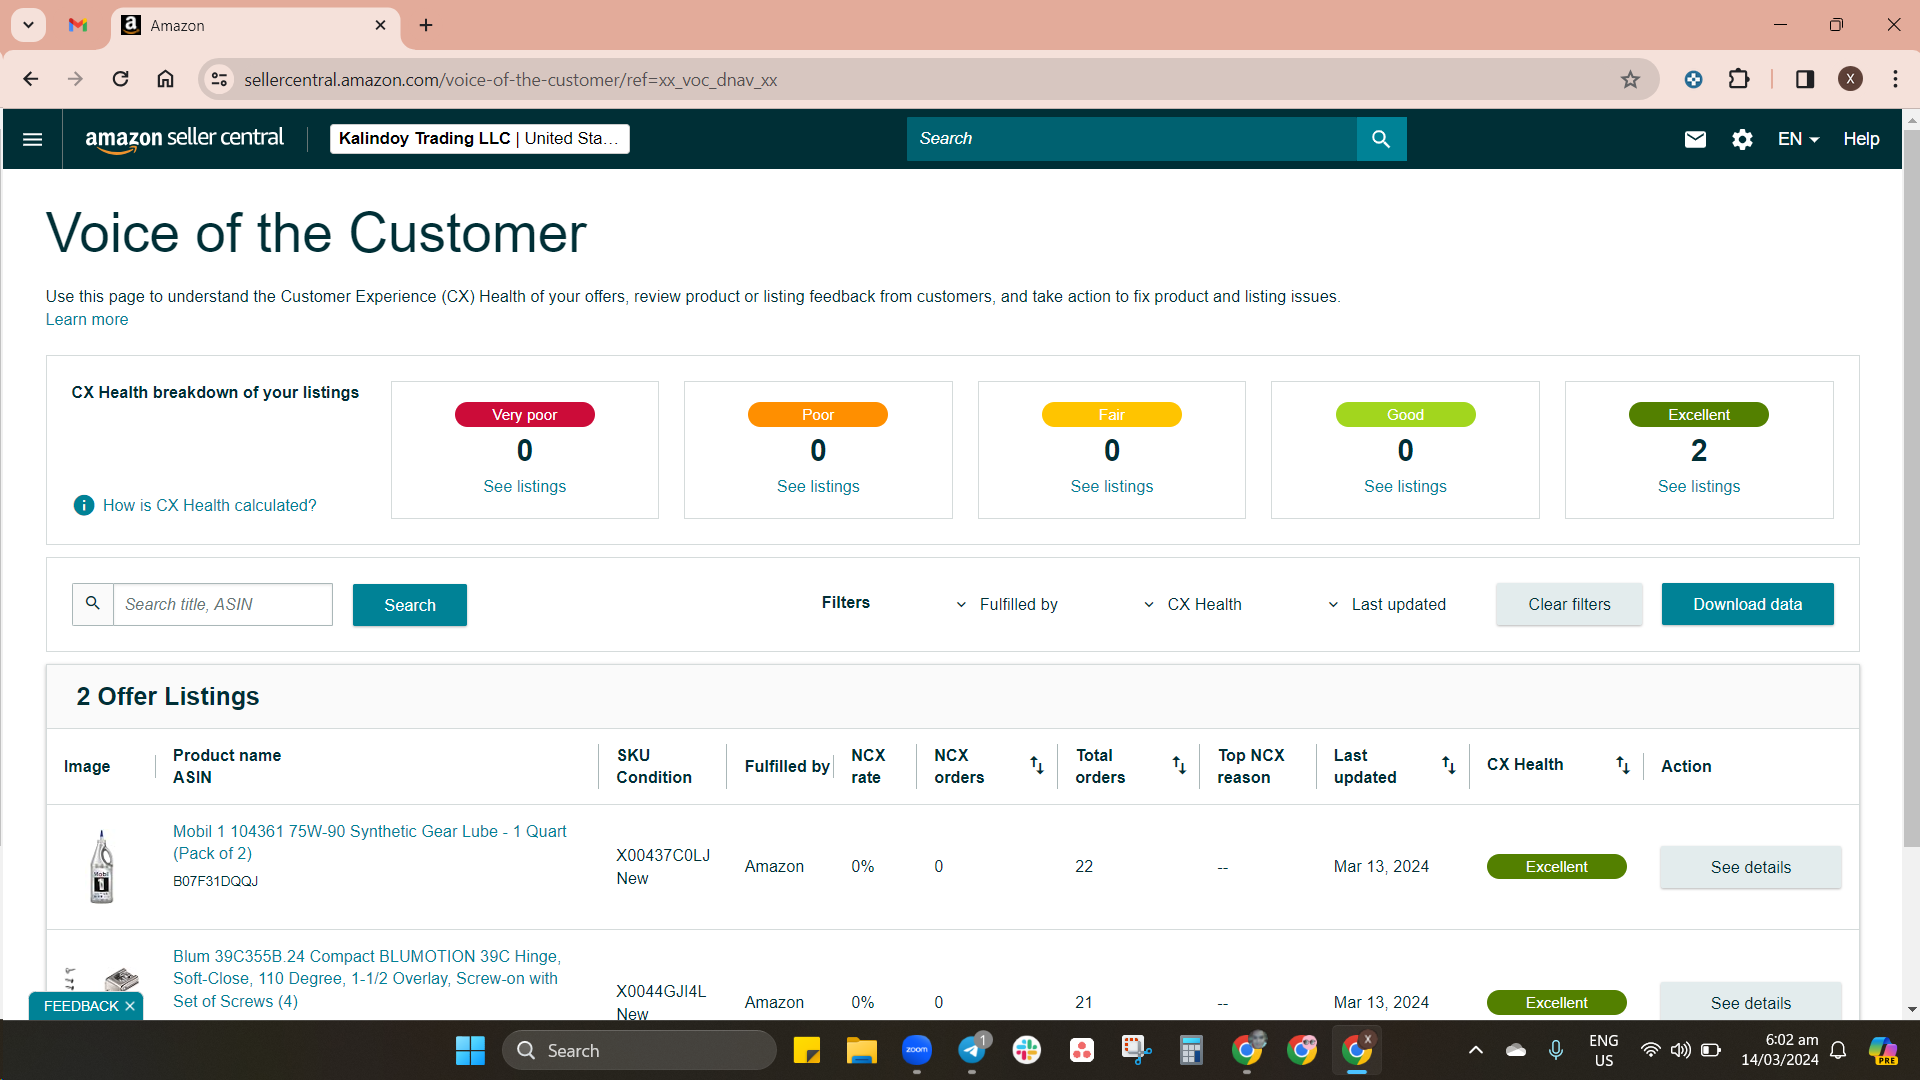Viewport: 1920px width, 1080px height.
Task: Close the FEEDBACK tab
Action: 130,1006
